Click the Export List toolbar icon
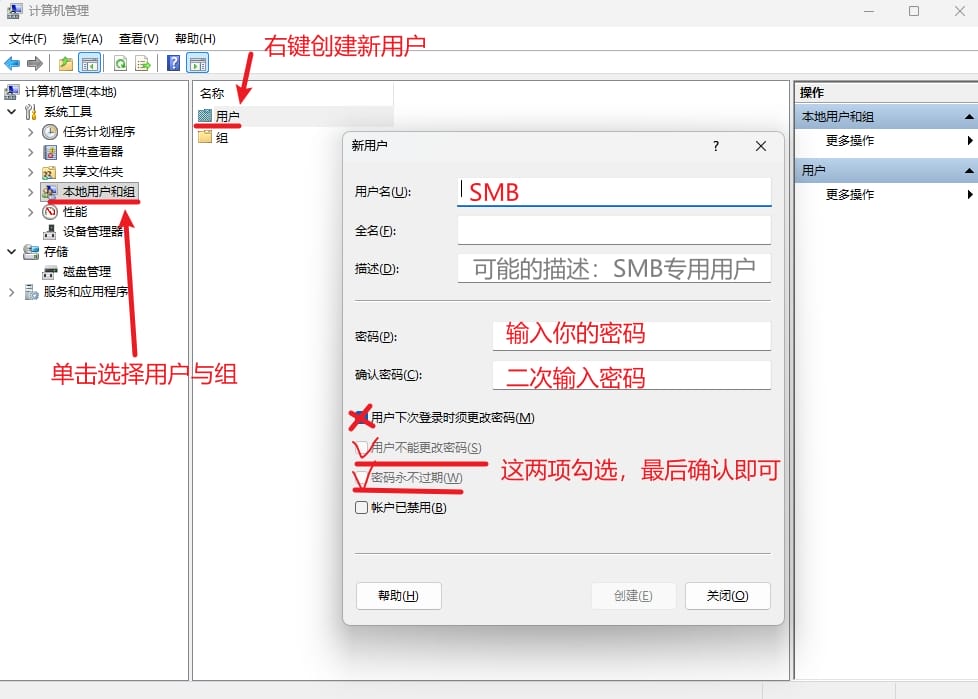 click(x=143, y=63)
